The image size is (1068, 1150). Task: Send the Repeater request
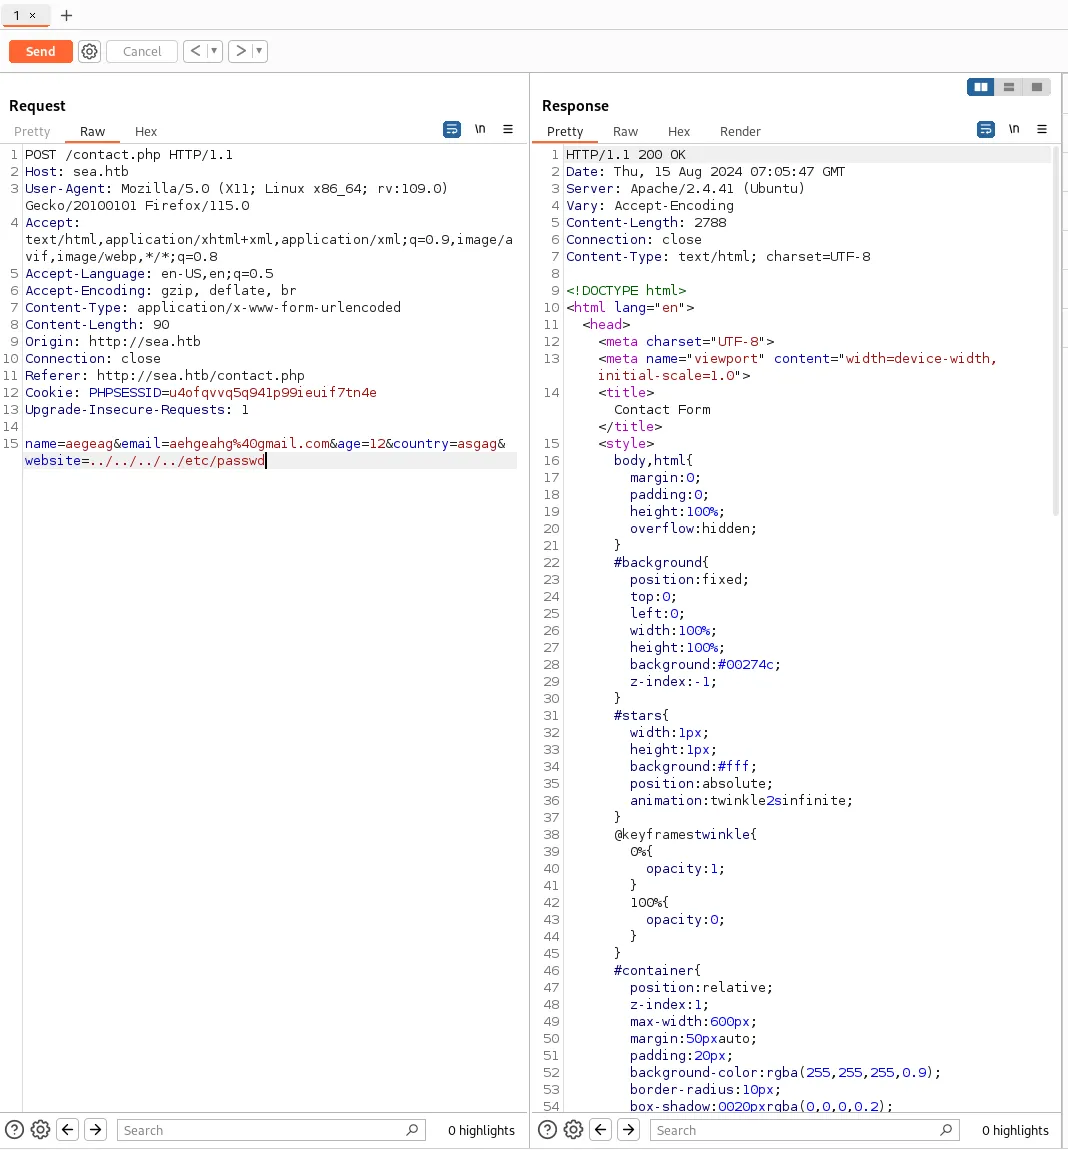pyautogui.click(x=40, y=51)
